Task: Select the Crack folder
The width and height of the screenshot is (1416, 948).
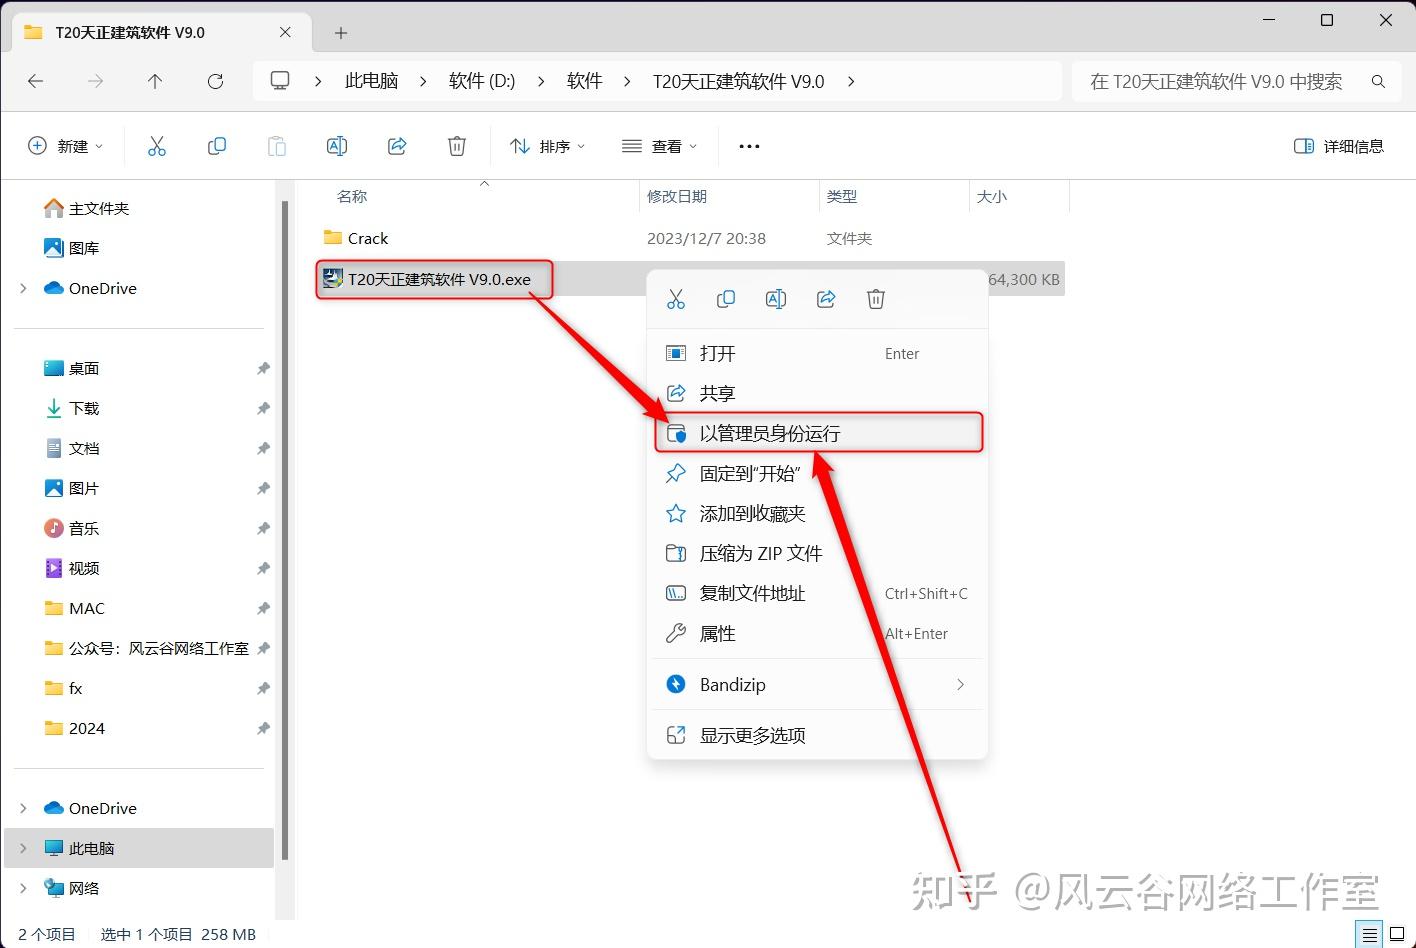Action: [356, 238]
